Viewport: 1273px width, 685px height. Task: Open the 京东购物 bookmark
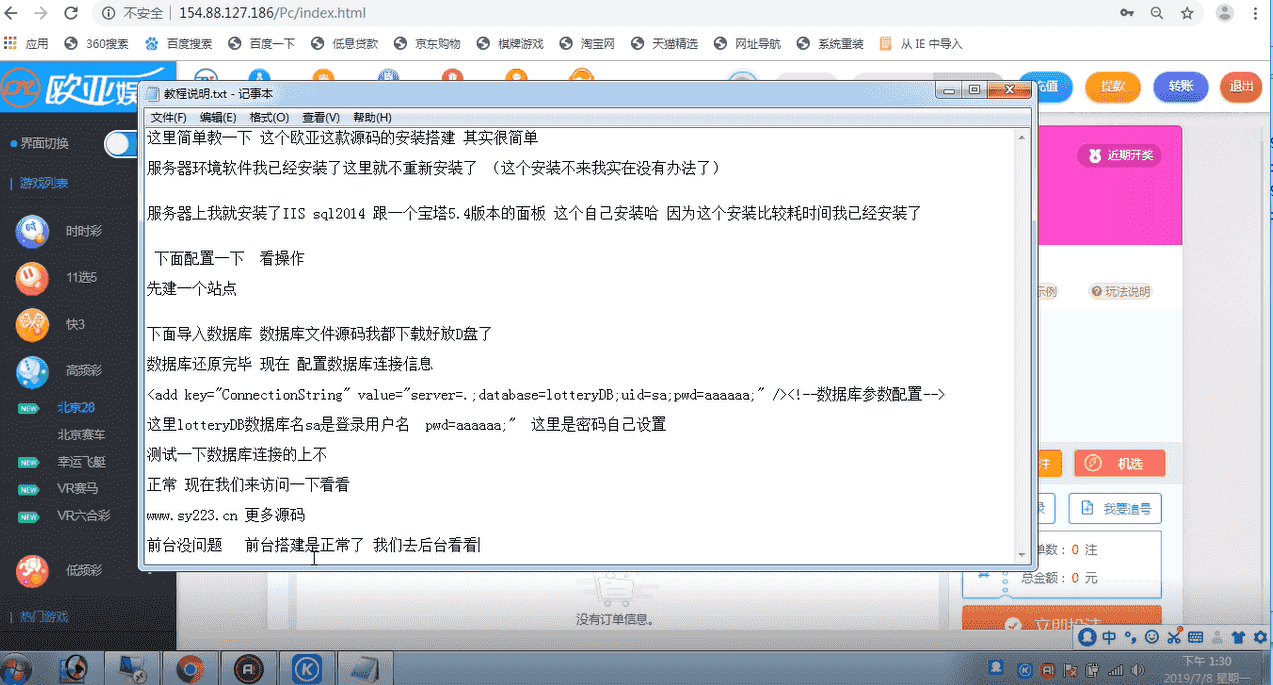(428, 44)
